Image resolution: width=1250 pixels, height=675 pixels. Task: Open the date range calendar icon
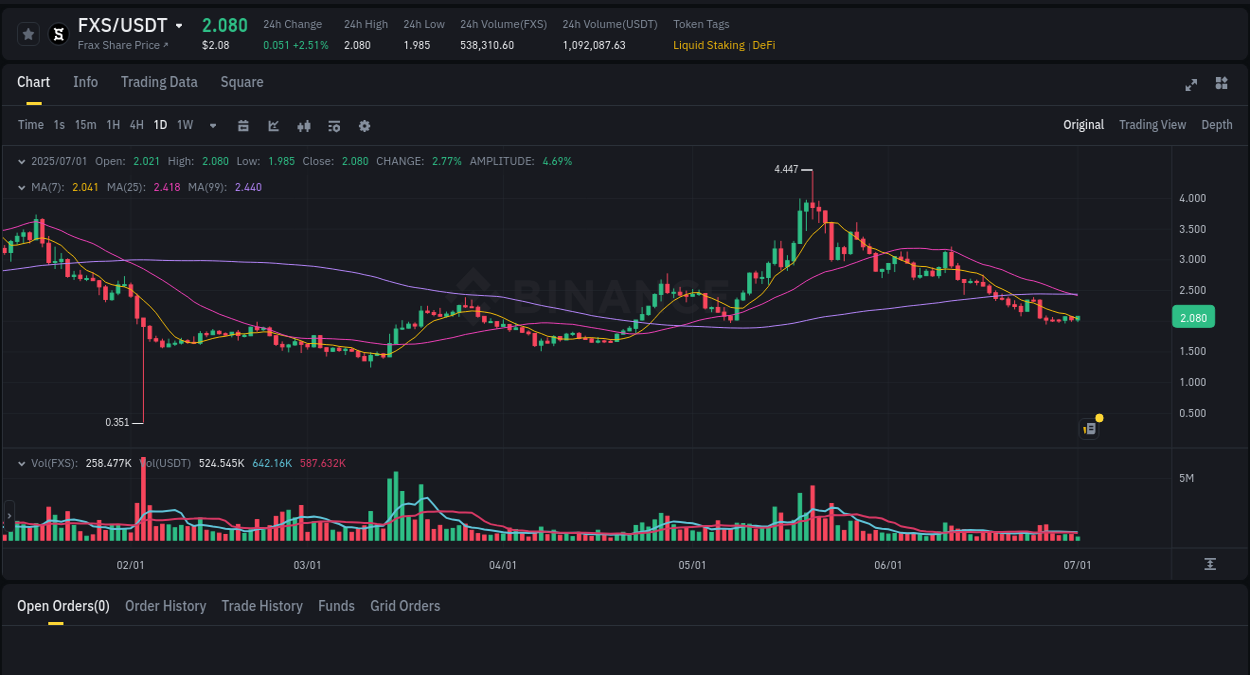(243, 125)
